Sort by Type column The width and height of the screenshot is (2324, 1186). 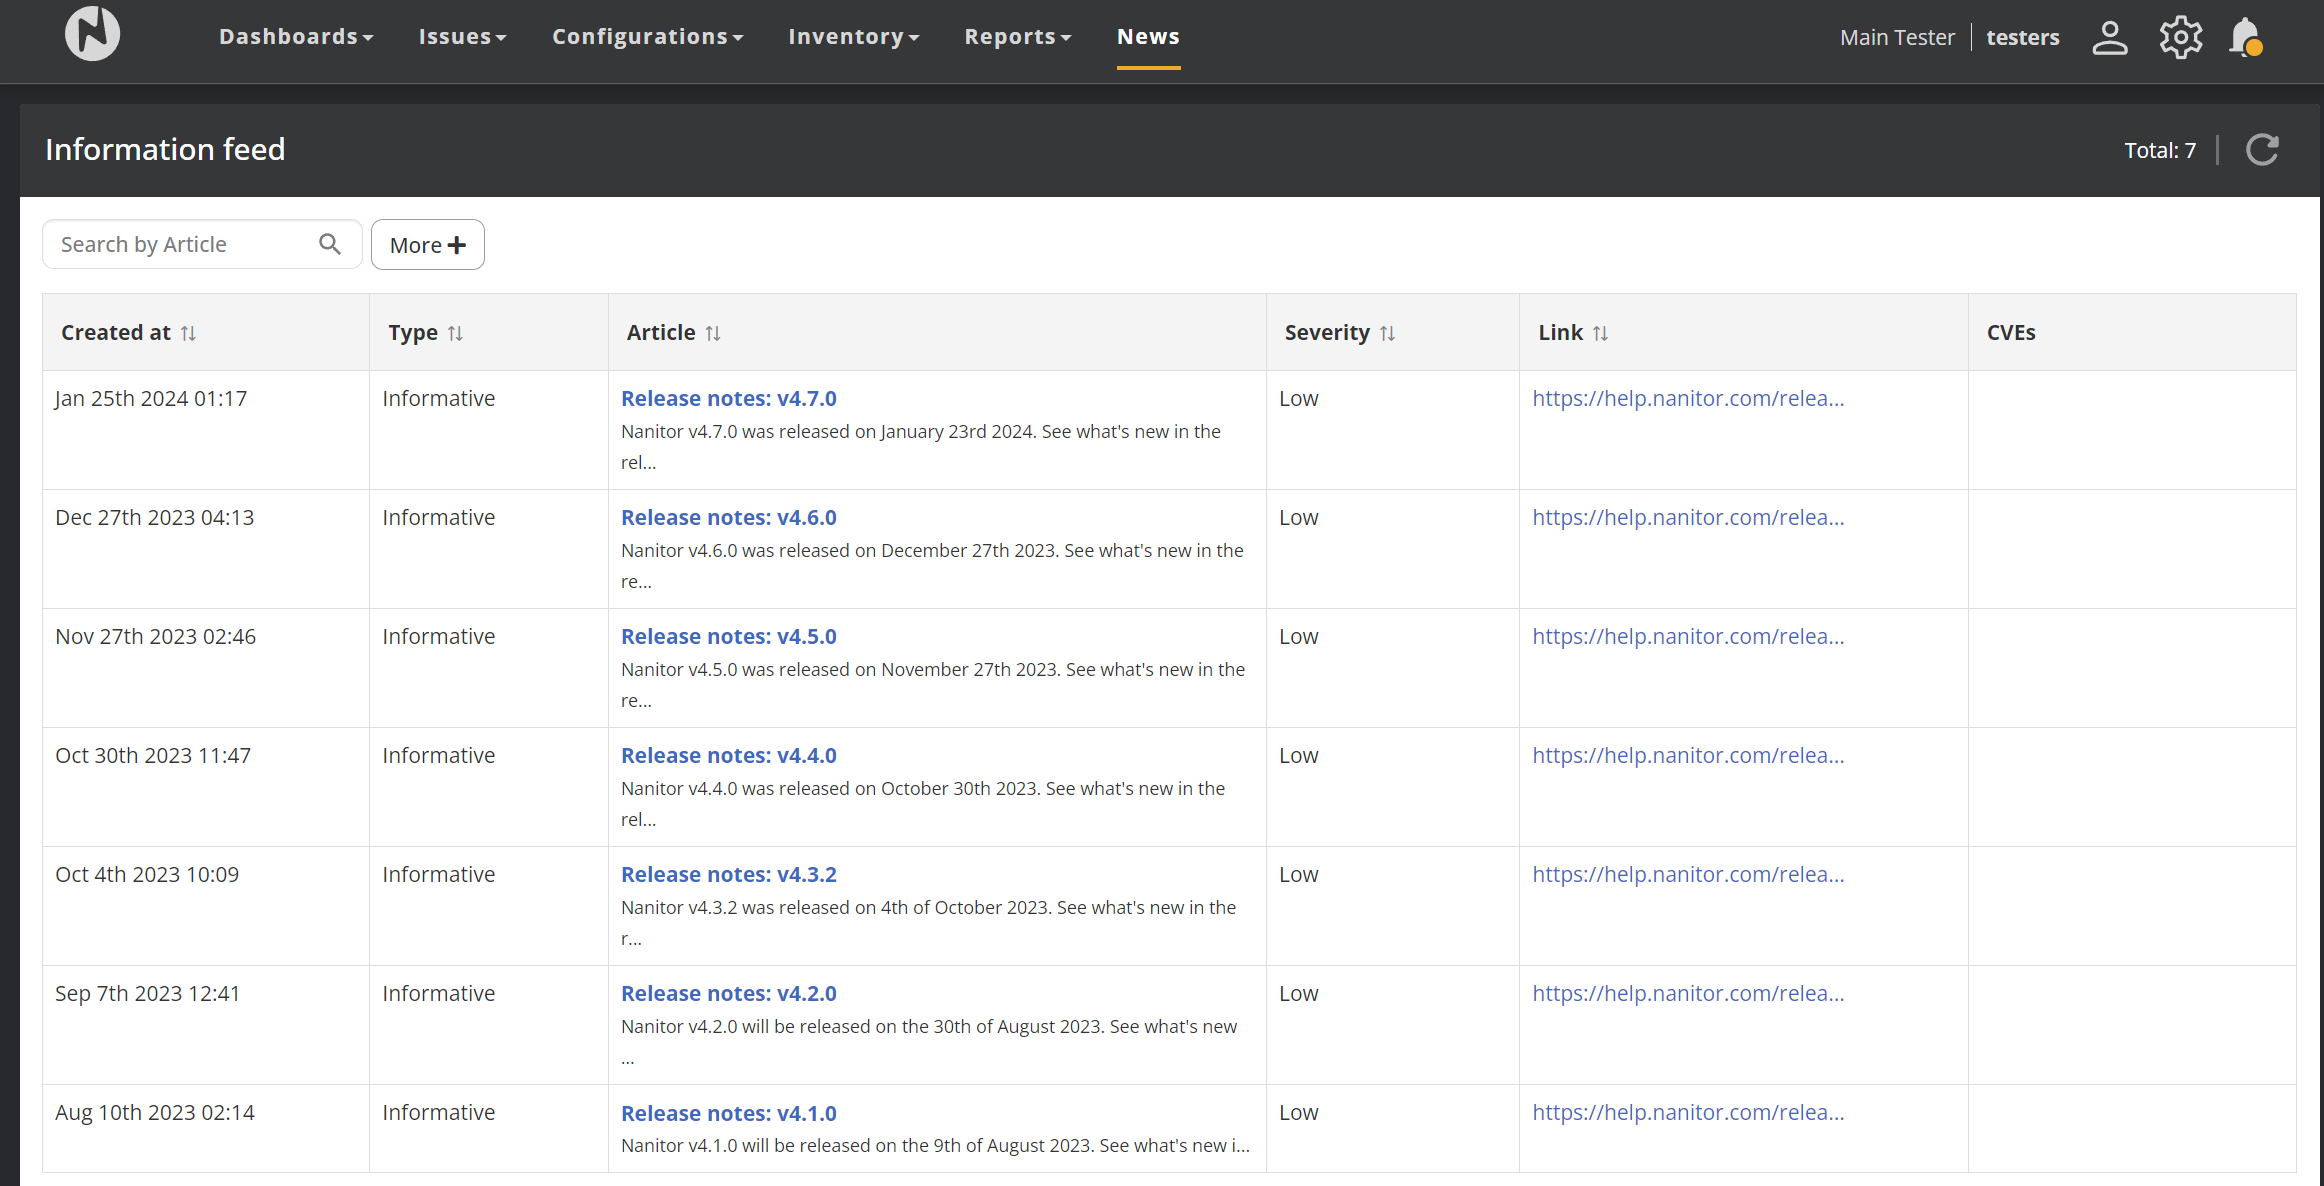pyautogui.click(x=455, y=333)
